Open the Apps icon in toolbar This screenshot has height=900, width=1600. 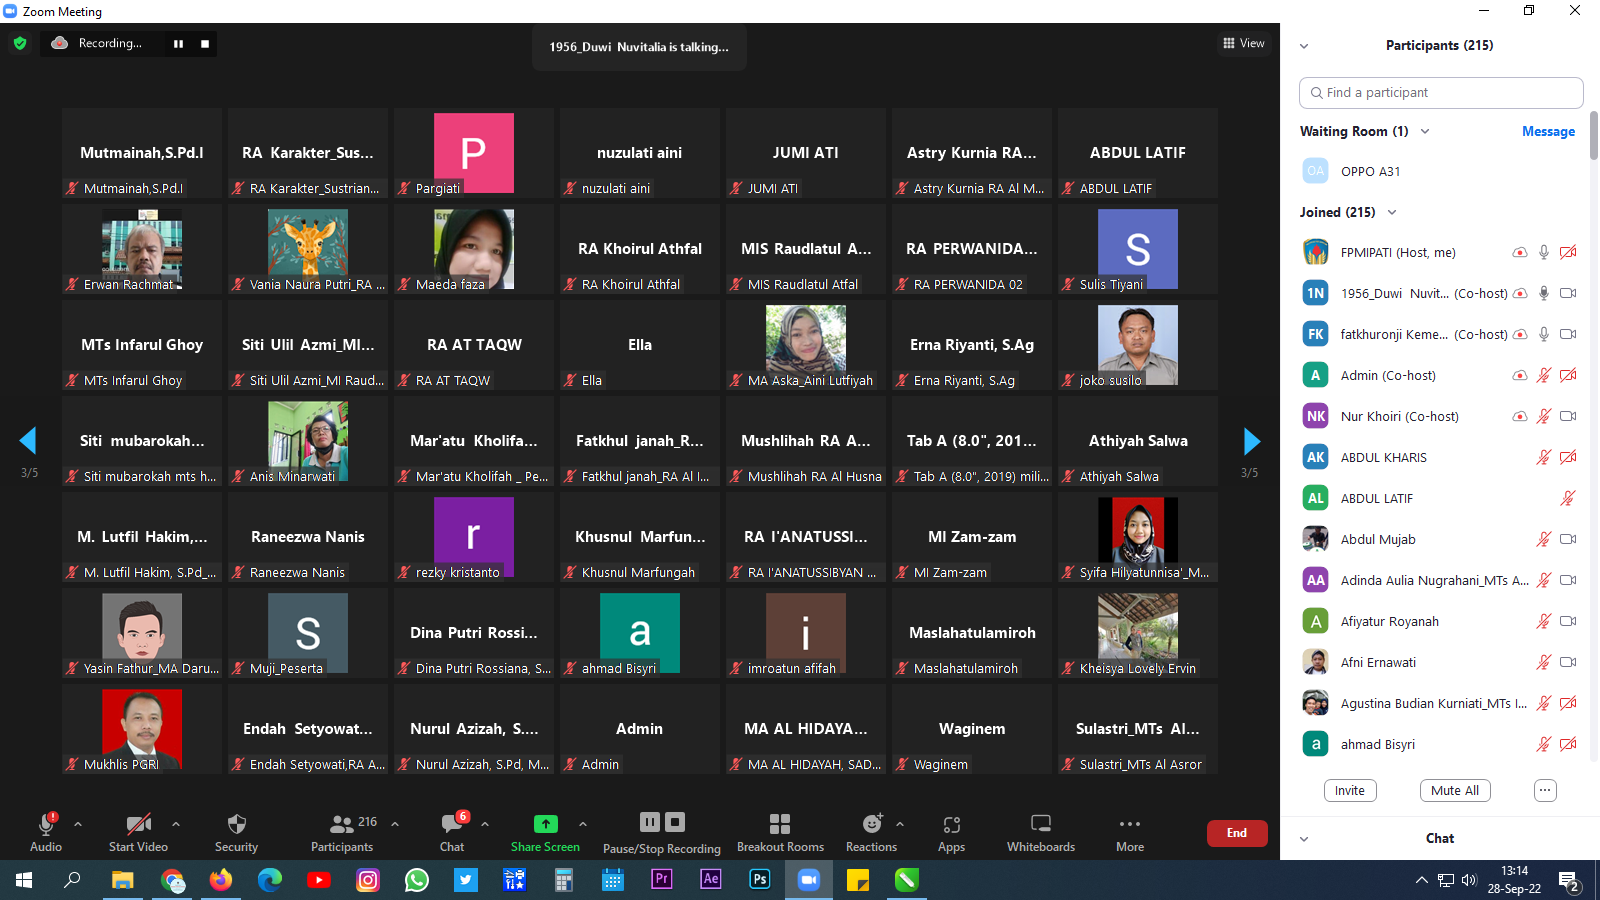point(951,825)
